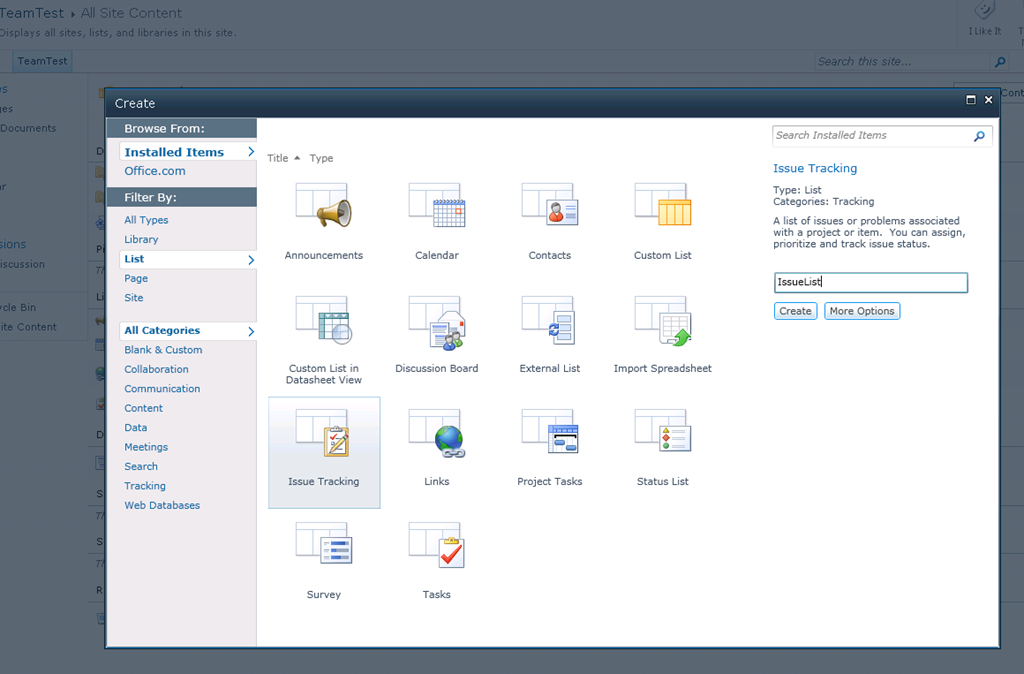This screenshot has width=1024, height=674.
Task: Filter templates by Site
Action: click(x=134, y=298)
